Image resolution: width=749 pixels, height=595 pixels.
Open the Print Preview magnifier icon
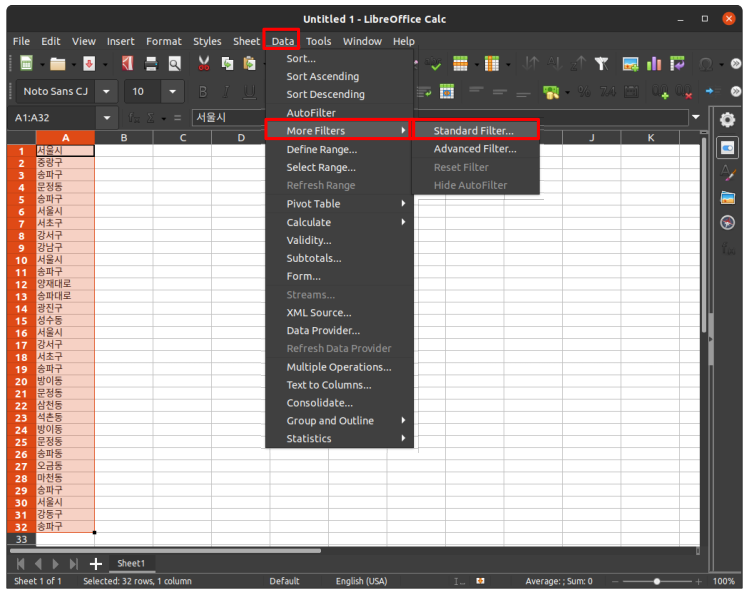[x=175, y=64]
